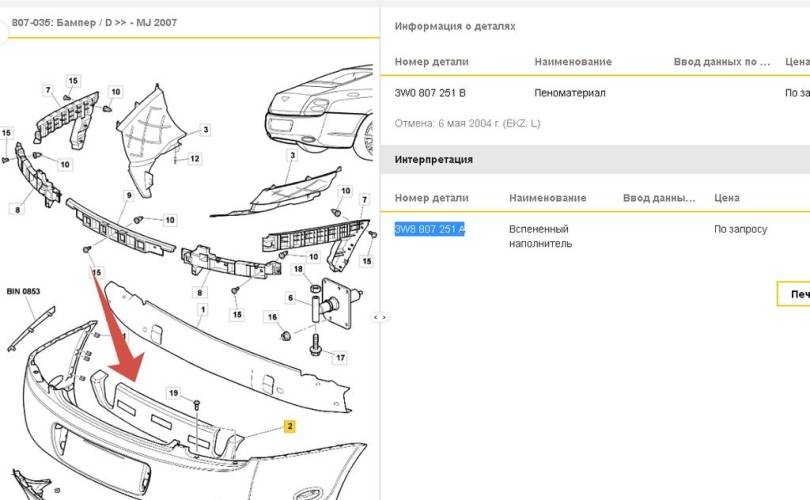Open the BIN 0853 label on the diagram
The image size is (810, 500).
click(x=23, y=291)
